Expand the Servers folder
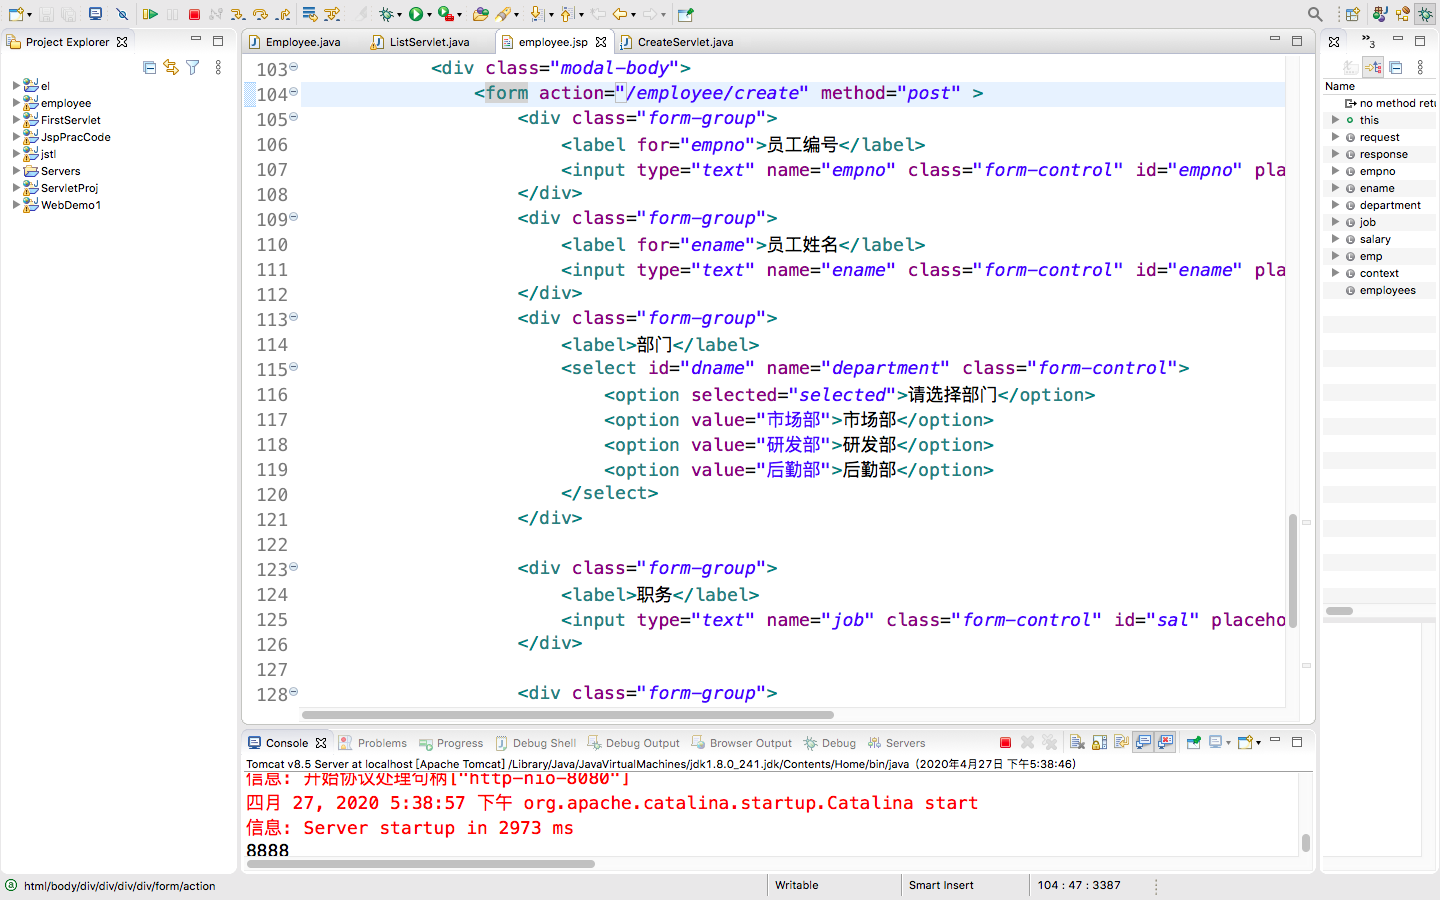The height and width of the screenshot is (900, 1440). pos(16,171)
